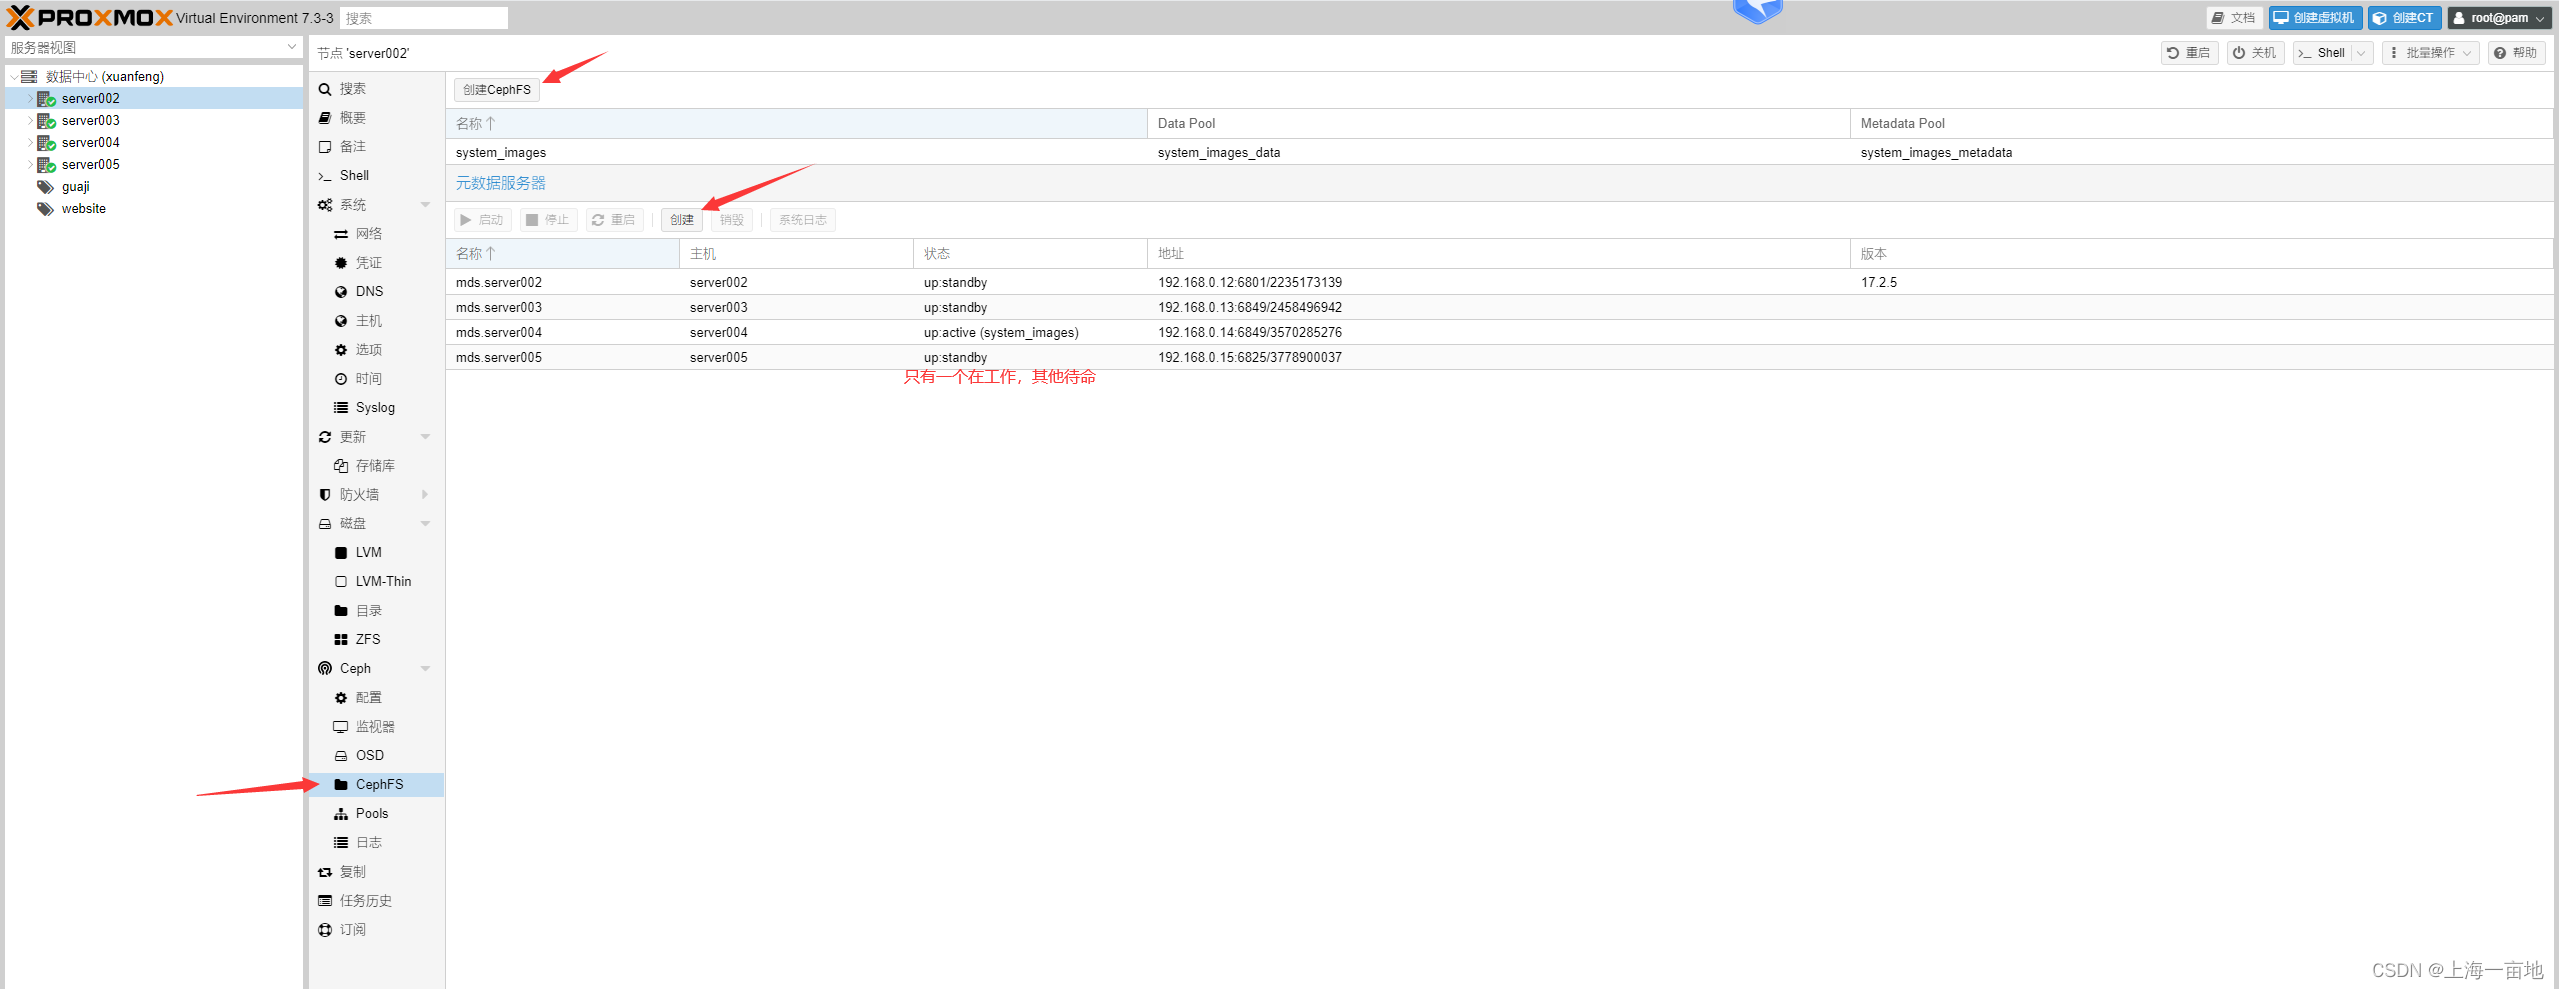Viewport: 2559px width, 989px height.
Task: Expand the server004 tree node
Action: pyautogui.click(x=30, y=143)
